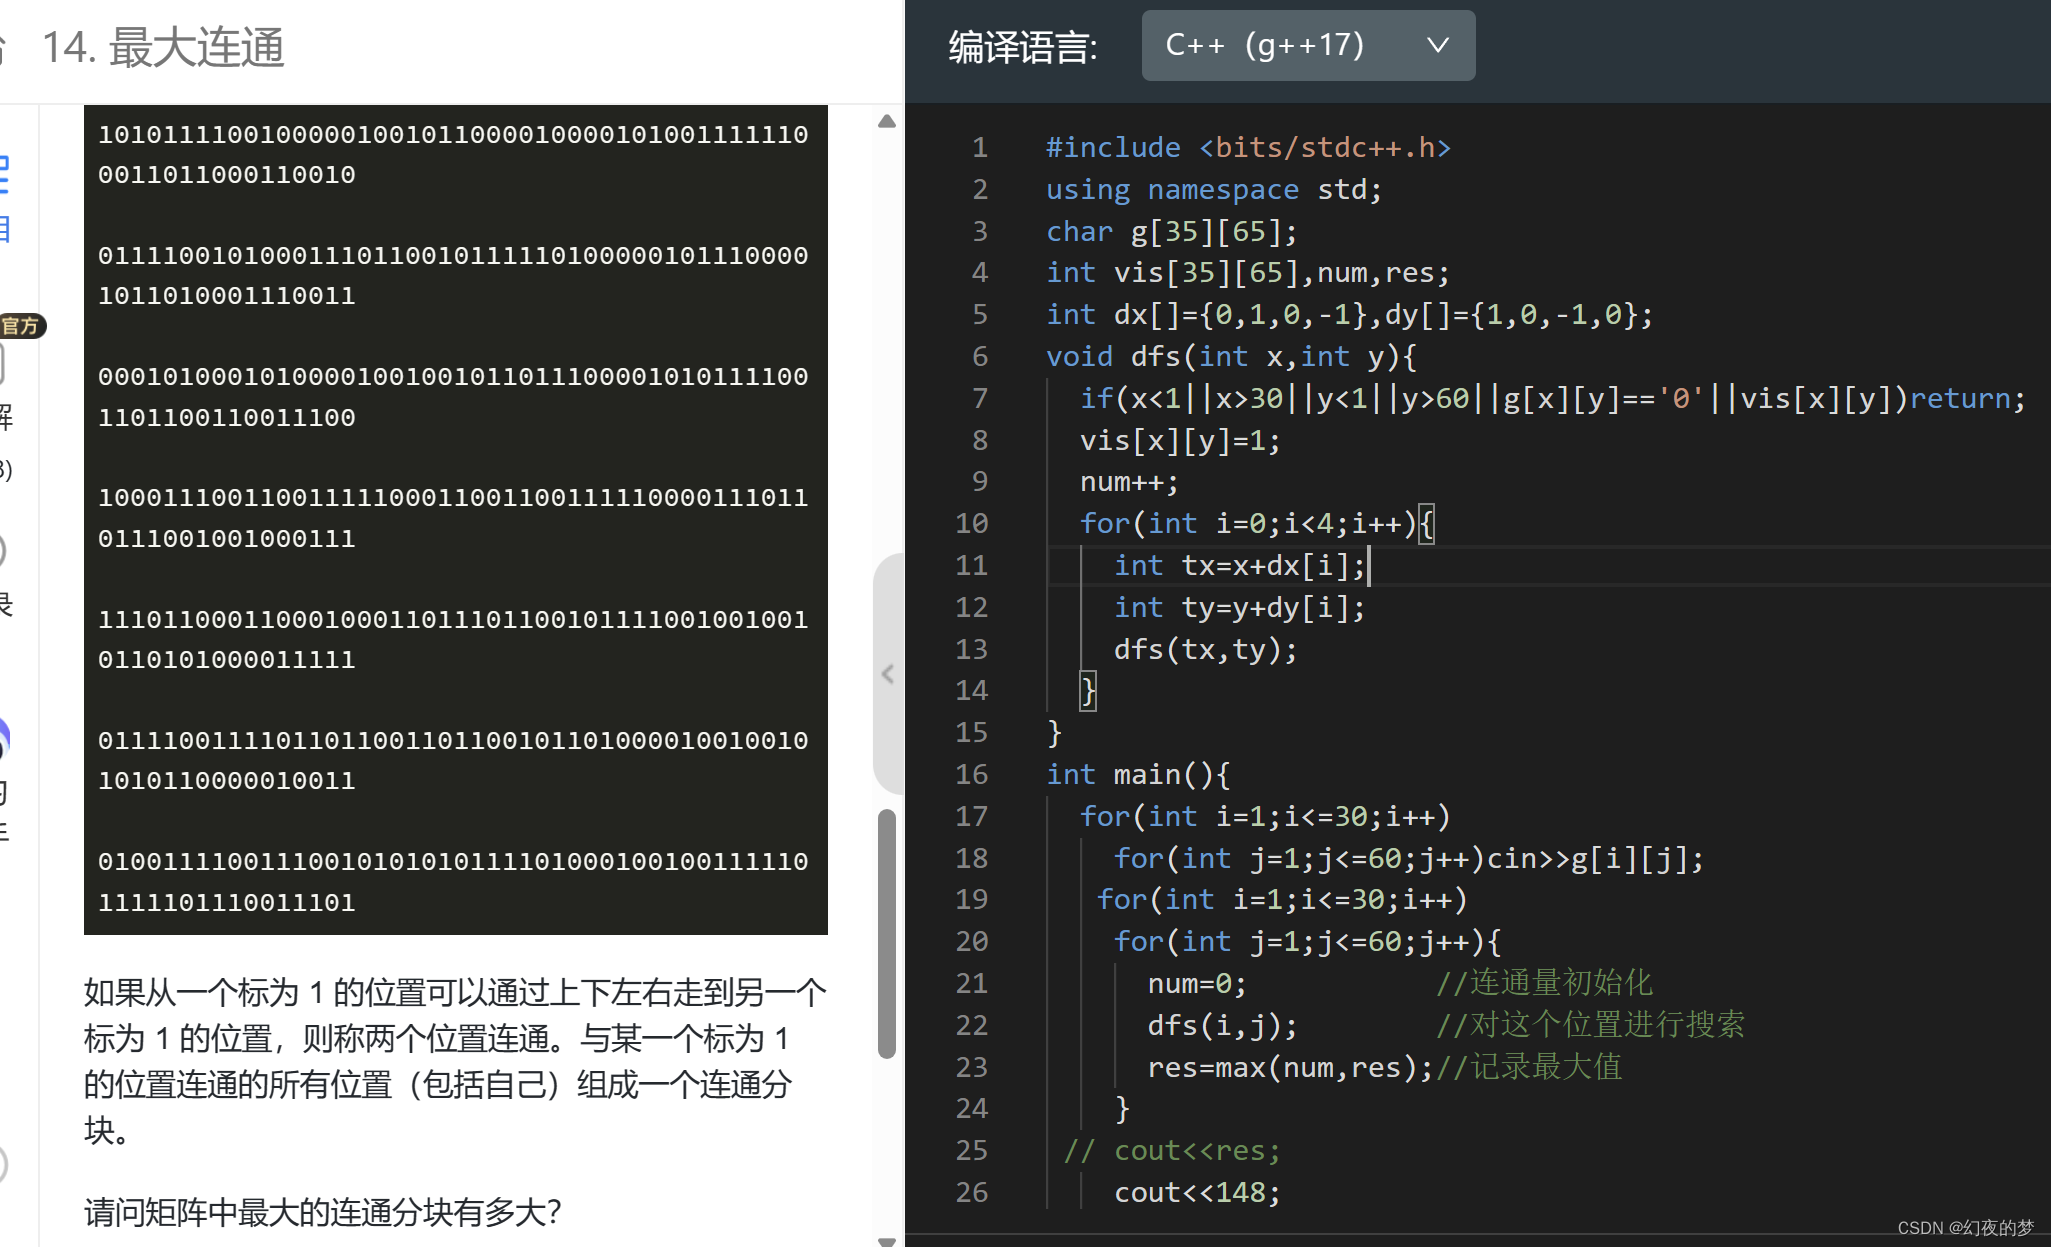
Task: Collapse the problem panel with the left arrow handle
Action: (x=888, y=674)
